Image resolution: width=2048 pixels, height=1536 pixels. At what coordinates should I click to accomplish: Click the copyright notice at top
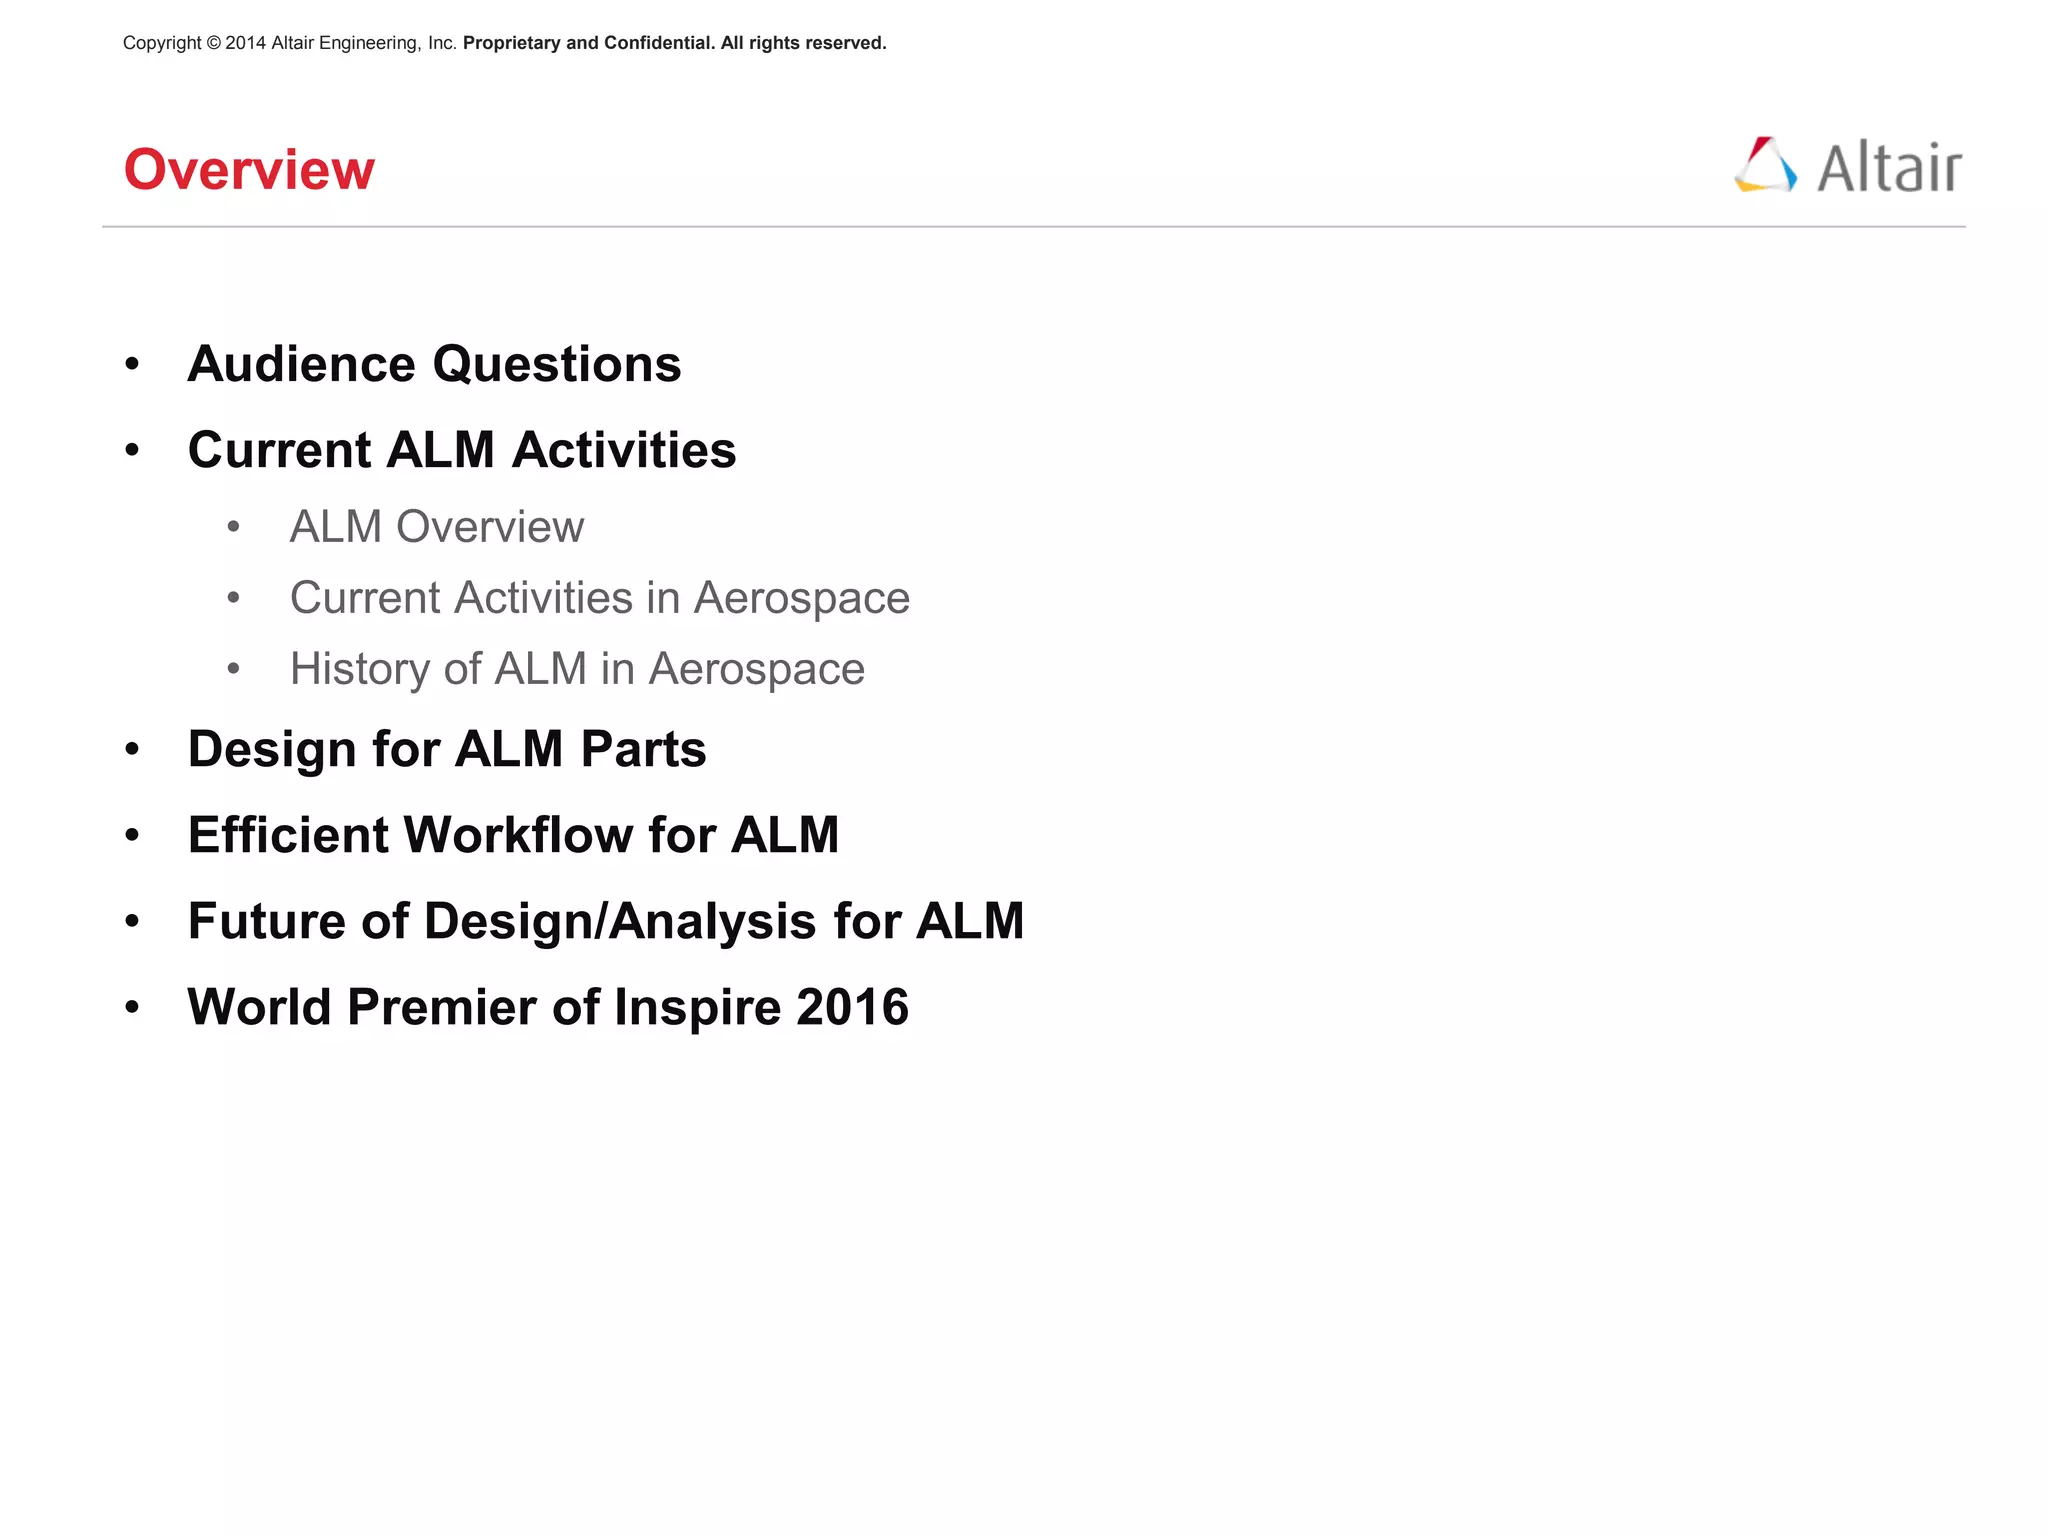pos(290,43)
